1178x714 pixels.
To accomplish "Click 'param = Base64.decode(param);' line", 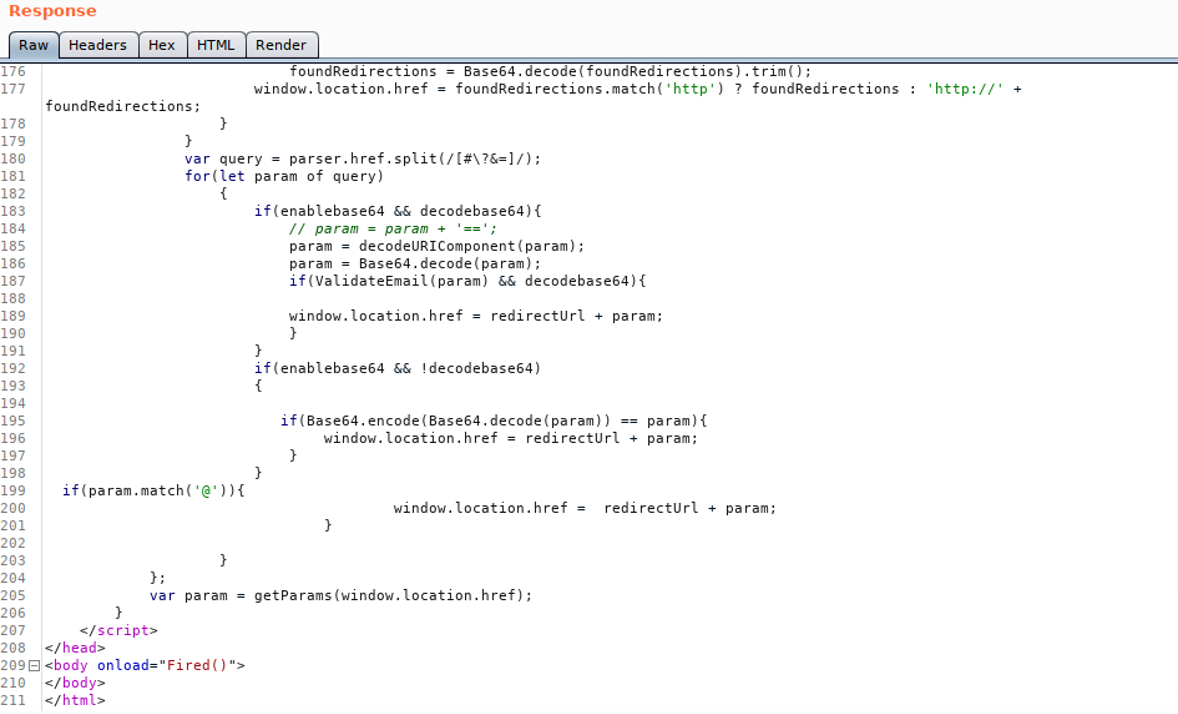I will [415, 264].
